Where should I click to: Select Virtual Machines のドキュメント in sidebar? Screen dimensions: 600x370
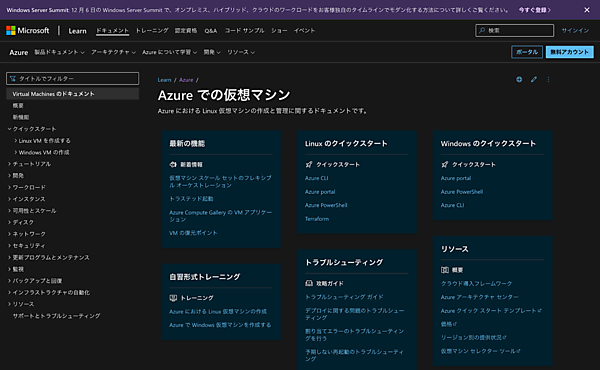pyautogui.click(x=73, y=94)
